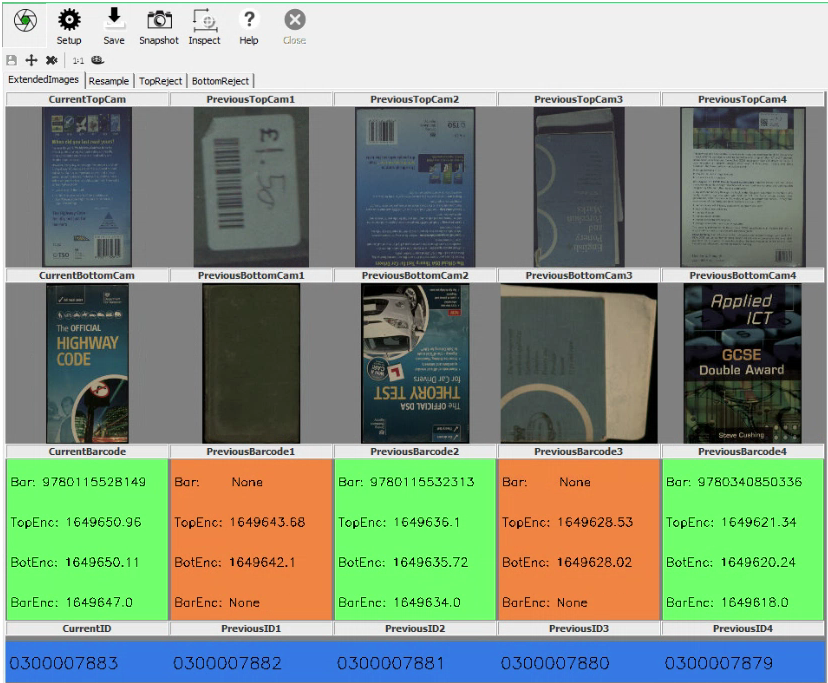Click BarEnc value 1649634.0
The width and height of the screenshot is (828, 683).
coord(427,602)
